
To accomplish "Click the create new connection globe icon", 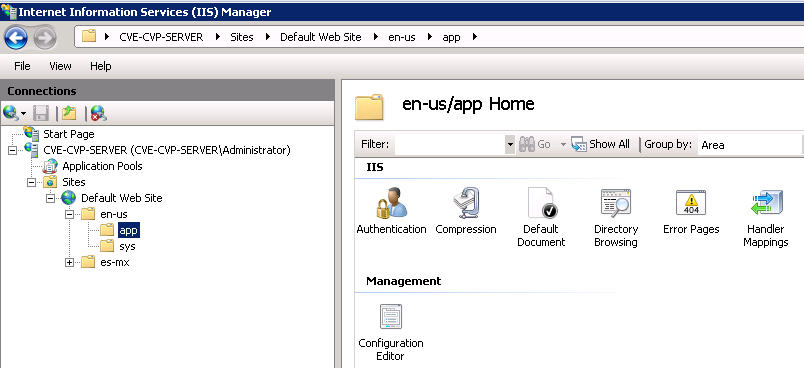I will point(10,113).
